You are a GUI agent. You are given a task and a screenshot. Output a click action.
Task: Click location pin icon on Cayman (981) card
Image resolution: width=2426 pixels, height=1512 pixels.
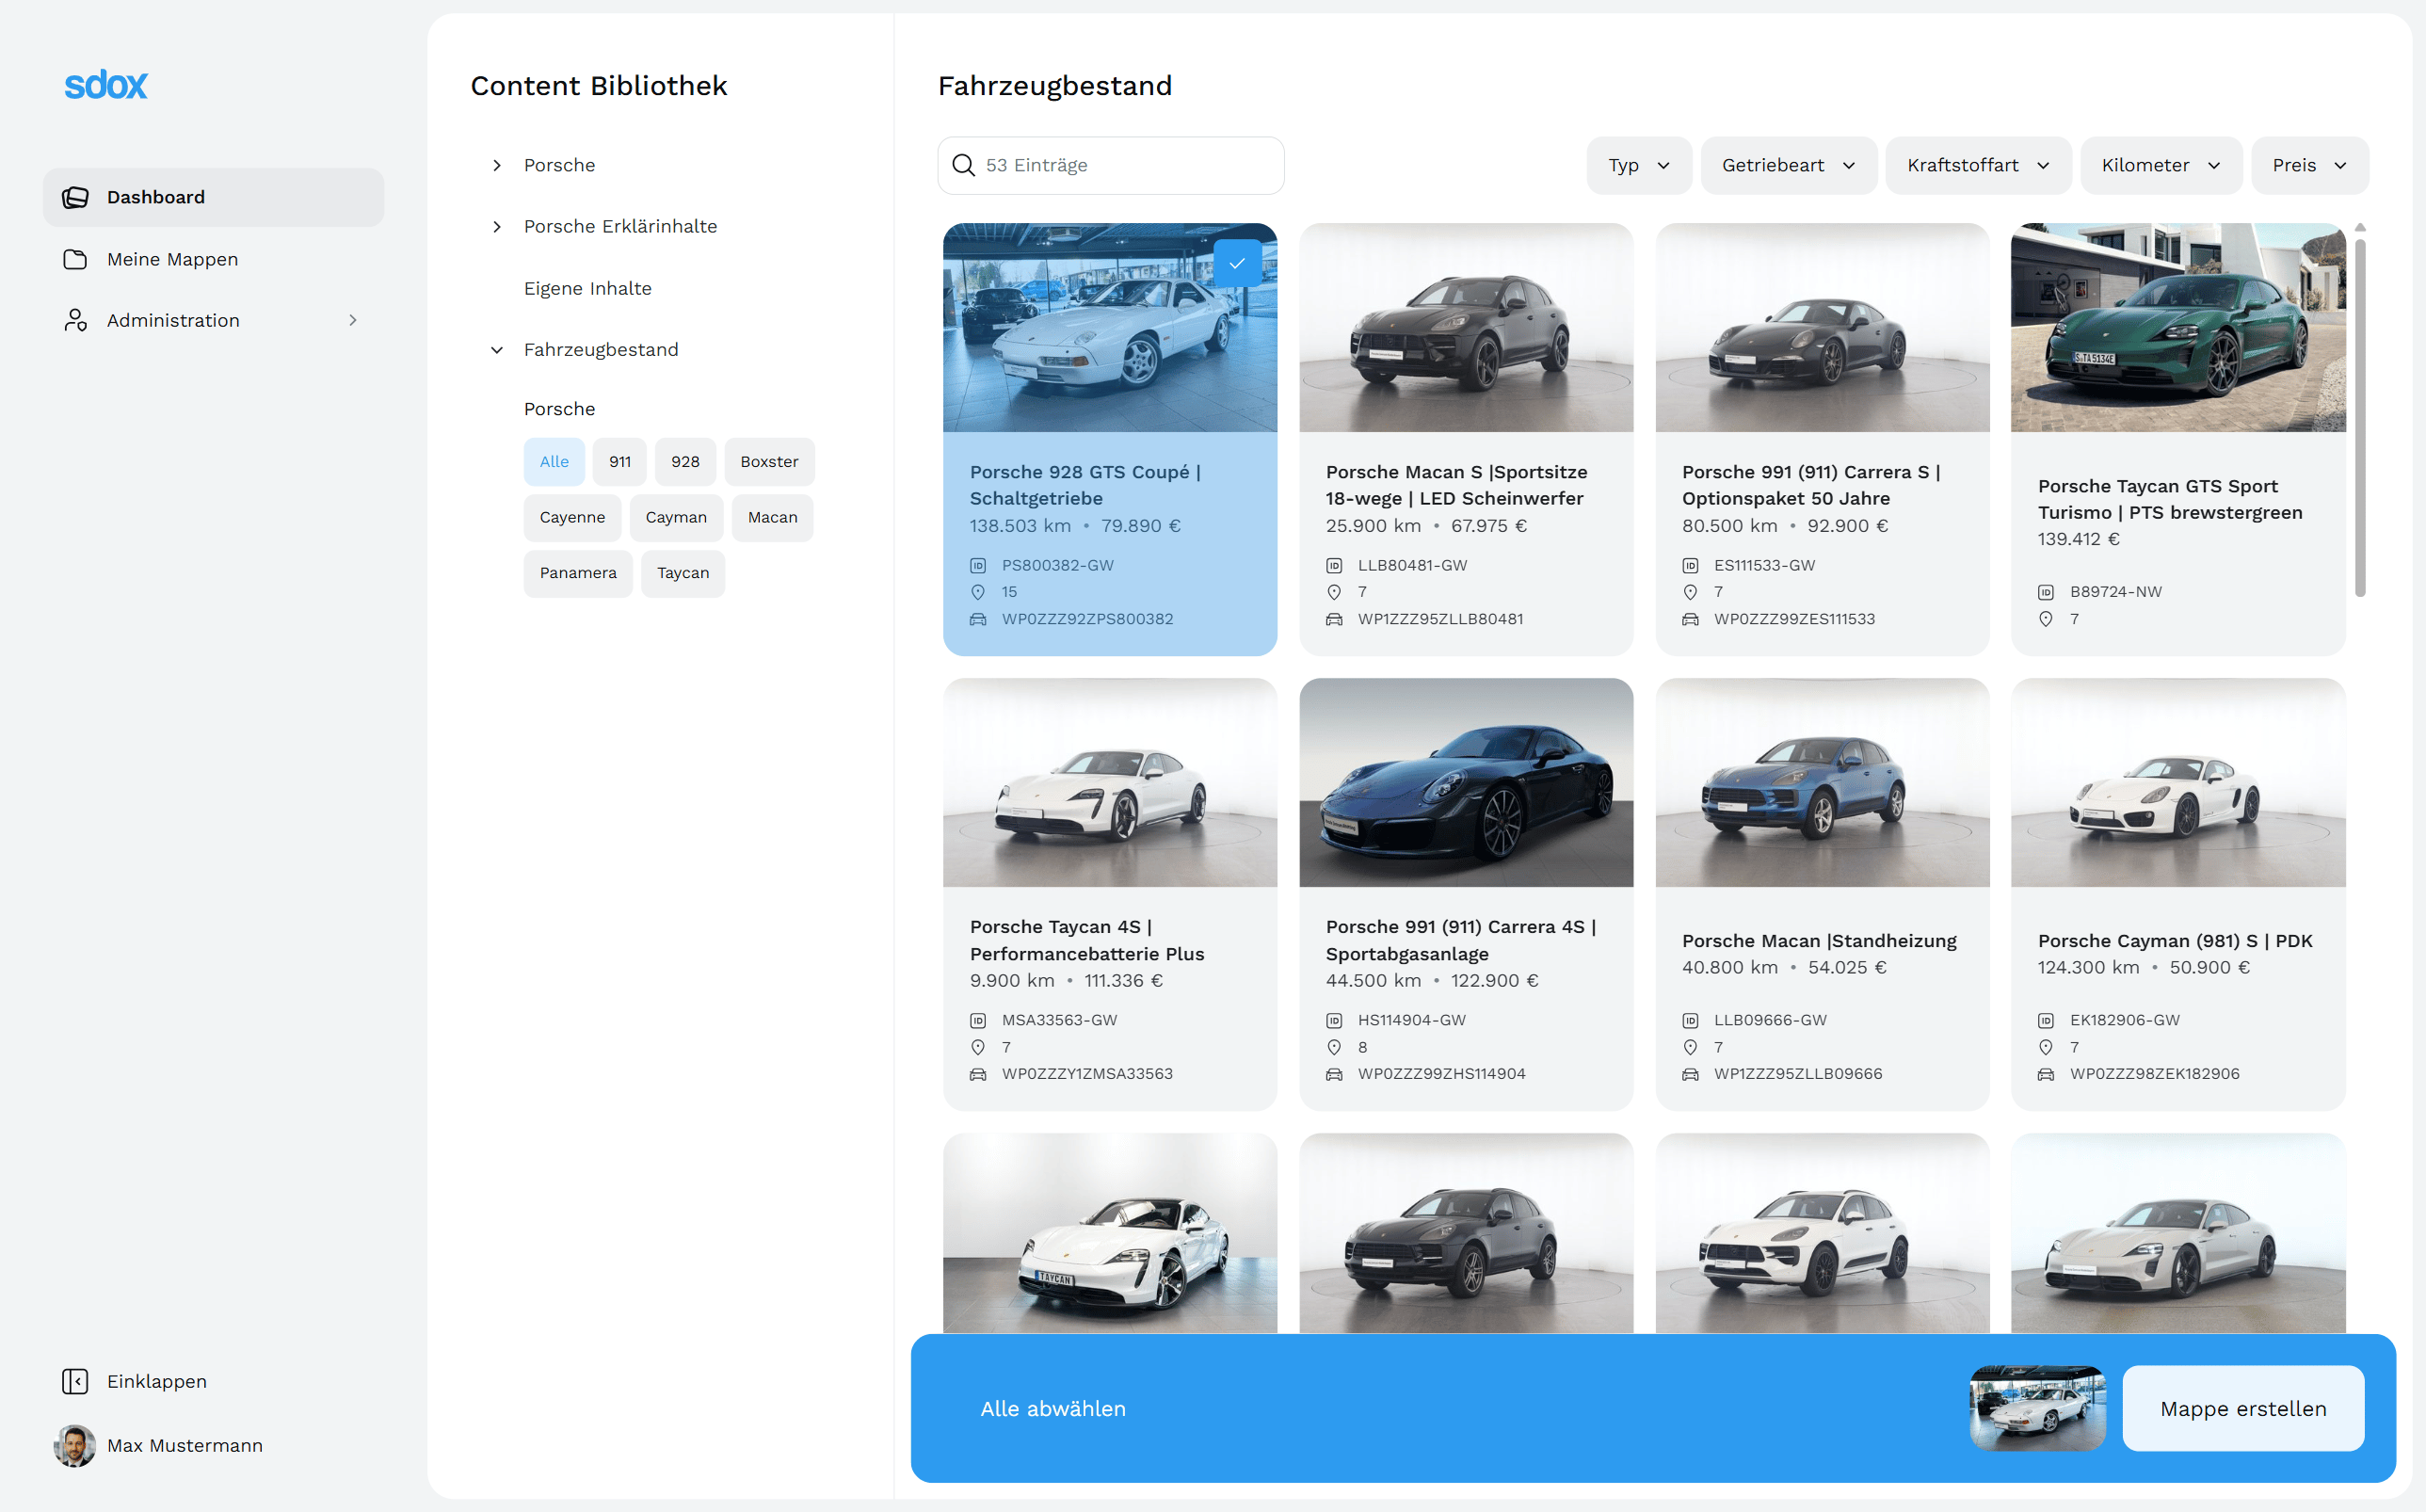pos(2046,1047)
